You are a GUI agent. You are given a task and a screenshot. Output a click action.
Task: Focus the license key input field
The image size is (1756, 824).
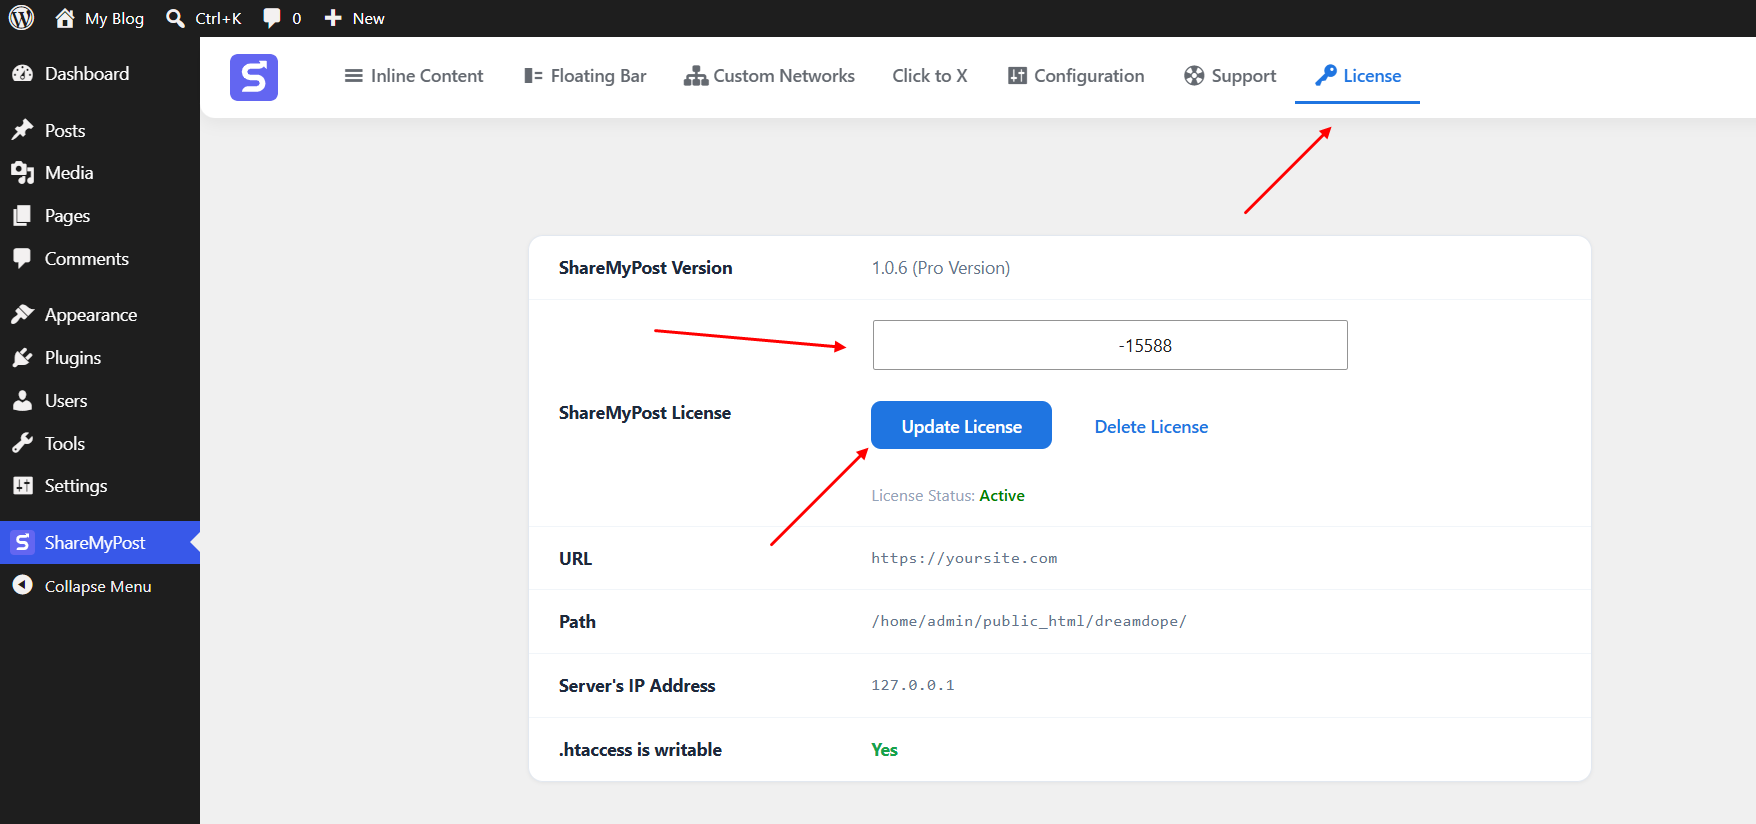[x=1110, y=345]
